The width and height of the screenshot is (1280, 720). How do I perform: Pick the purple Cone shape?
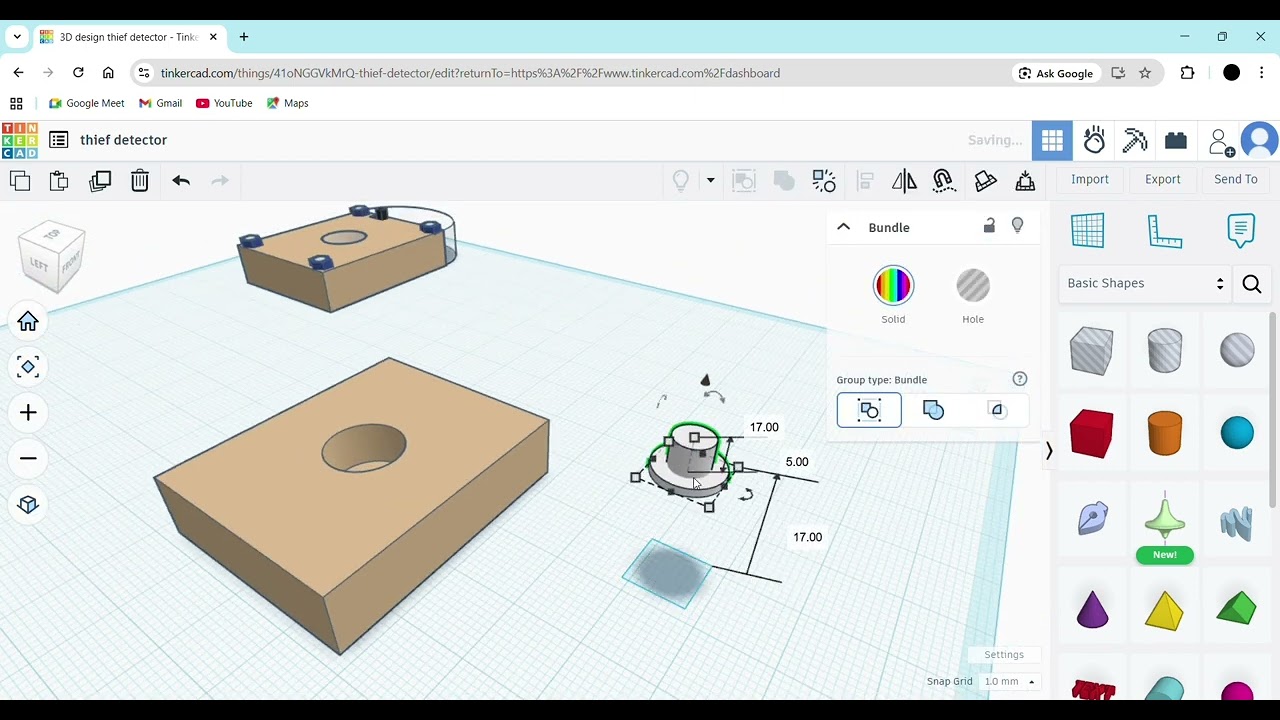[x=1092, y=608]
